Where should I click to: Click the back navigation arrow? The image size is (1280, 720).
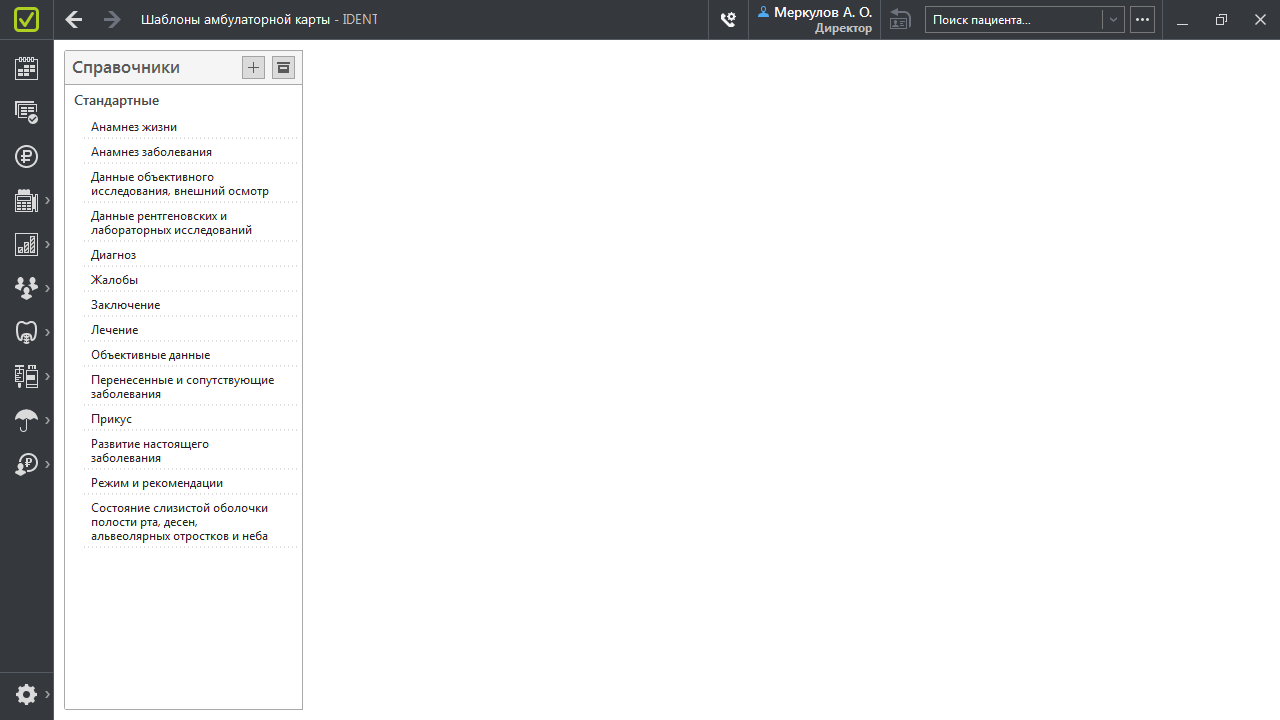(74, 20)
